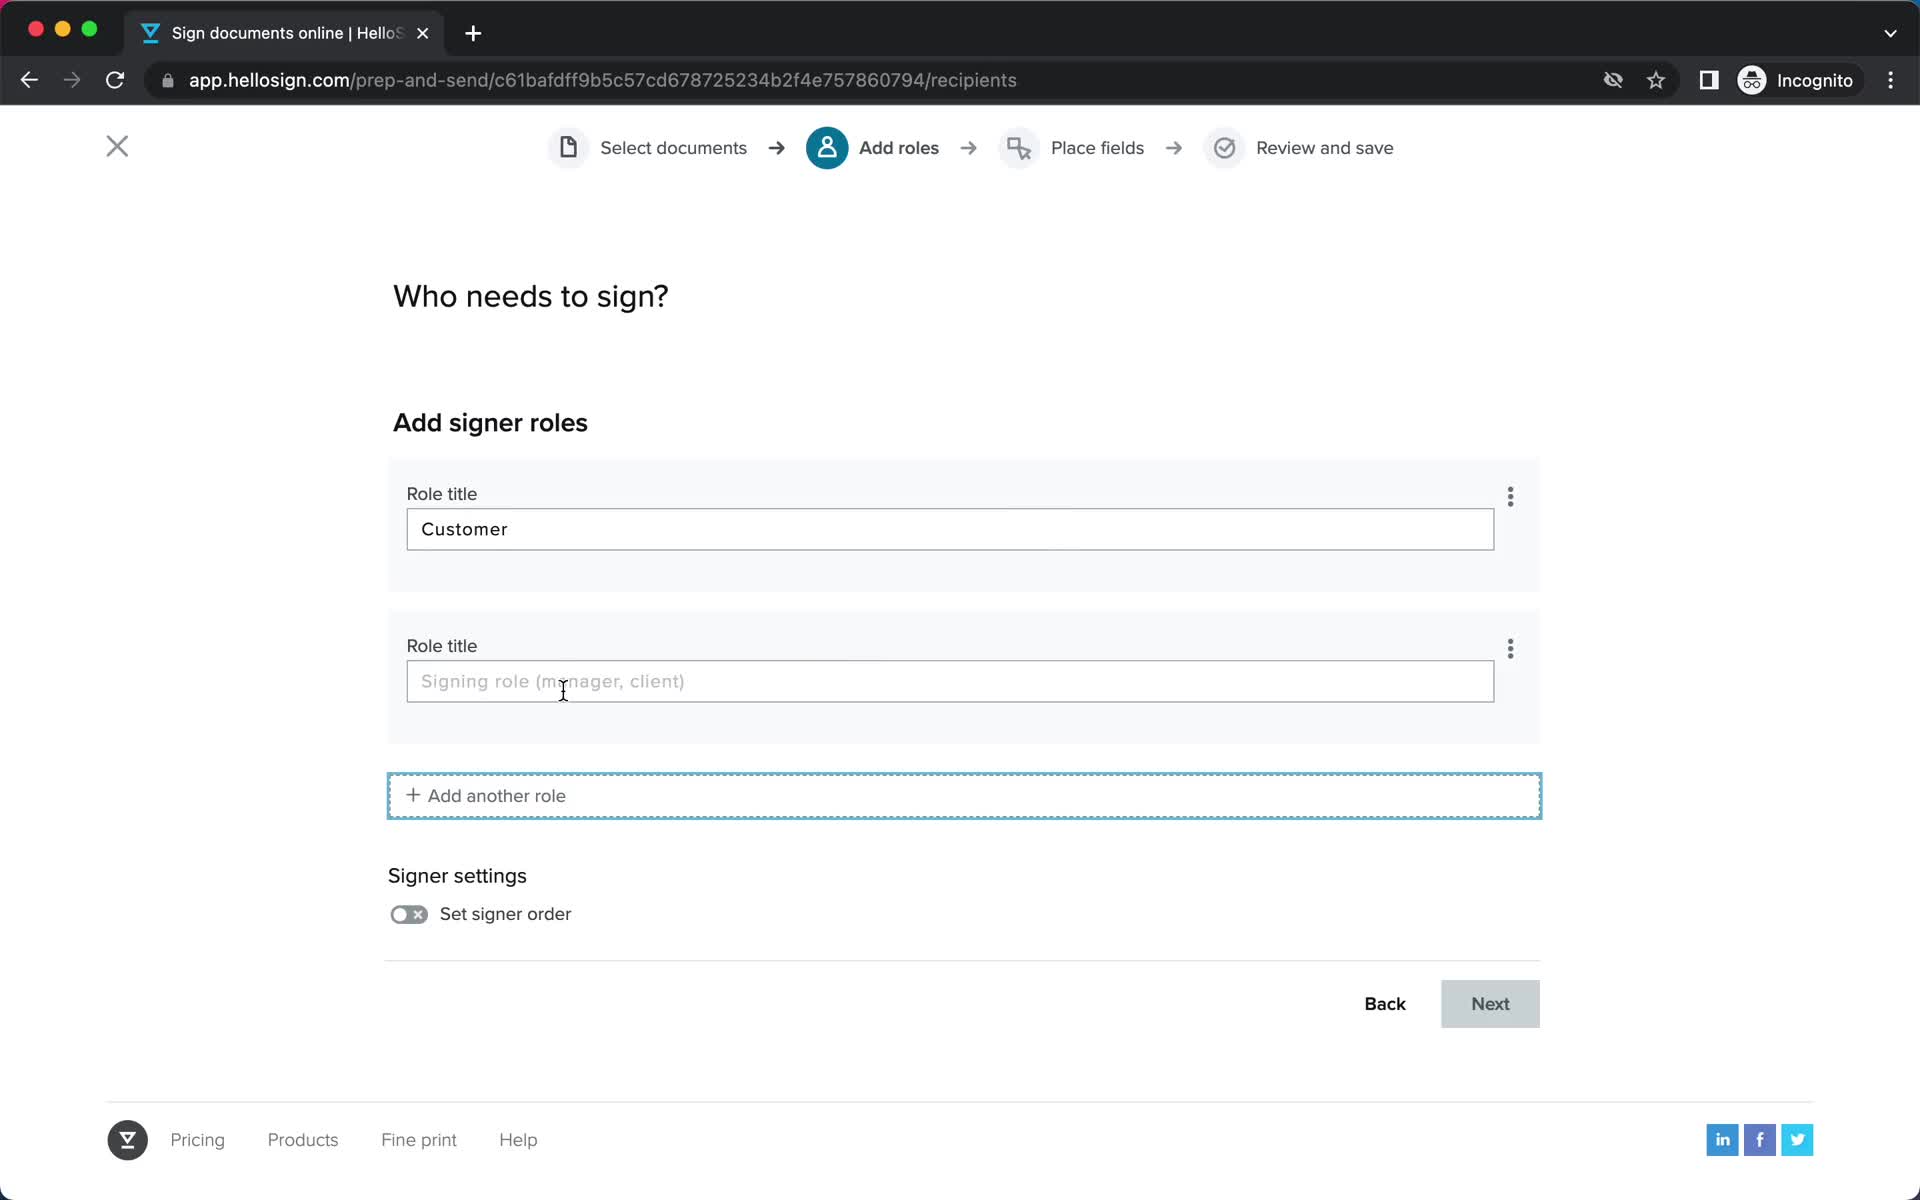Click the Customer role title input field
1920x1200 pixels.
click(950, 528)
